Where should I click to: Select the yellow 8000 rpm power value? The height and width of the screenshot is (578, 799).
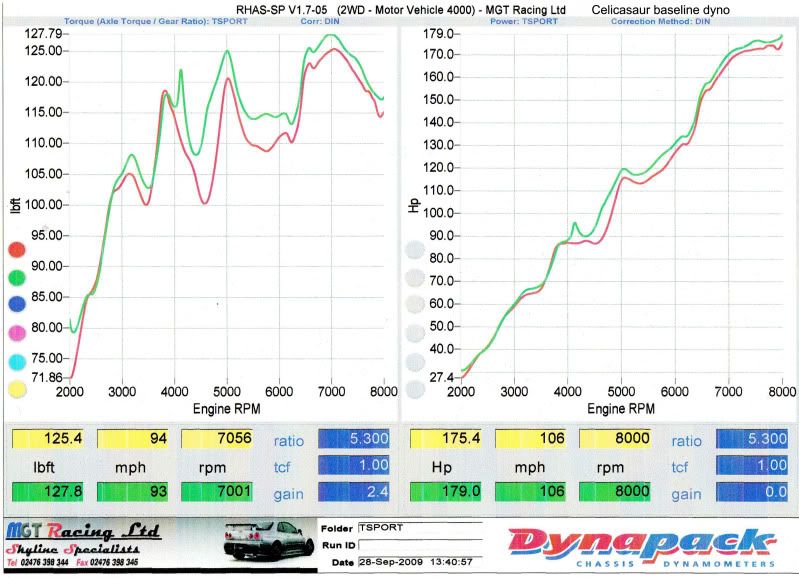[615, 438]
